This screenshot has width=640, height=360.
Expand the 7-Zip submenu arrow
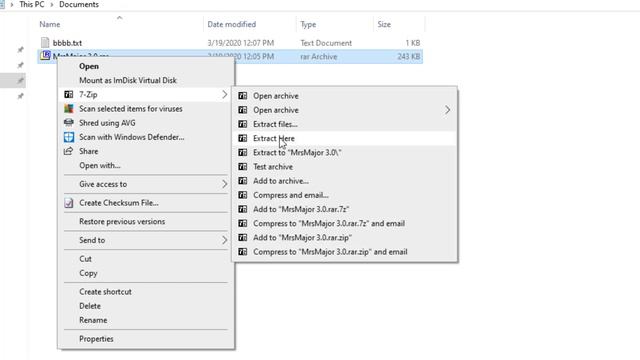pyautogui.click(x=224, y=95)
